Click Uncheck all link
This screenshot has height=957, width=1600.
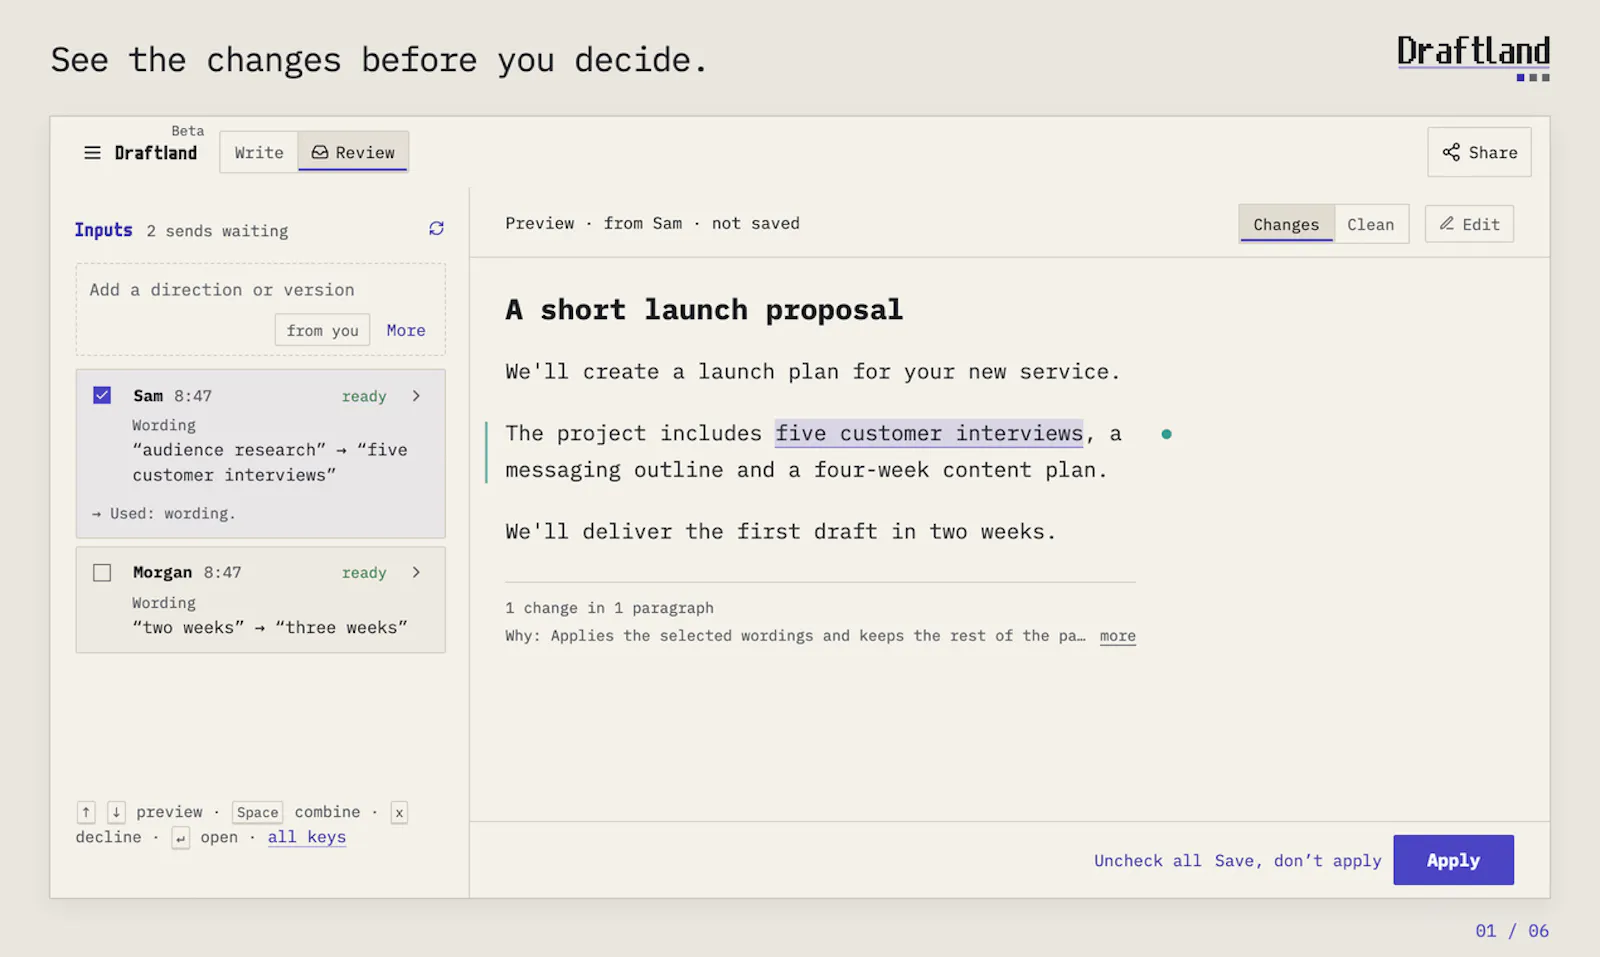point(1148,860)
